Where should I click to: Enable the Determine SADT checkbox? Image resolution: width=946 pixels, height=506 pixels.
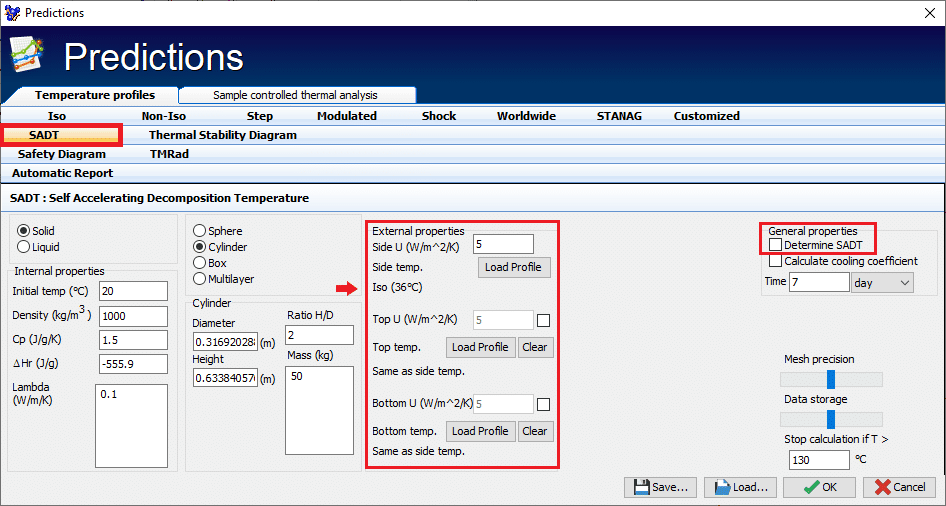[776, 245]
